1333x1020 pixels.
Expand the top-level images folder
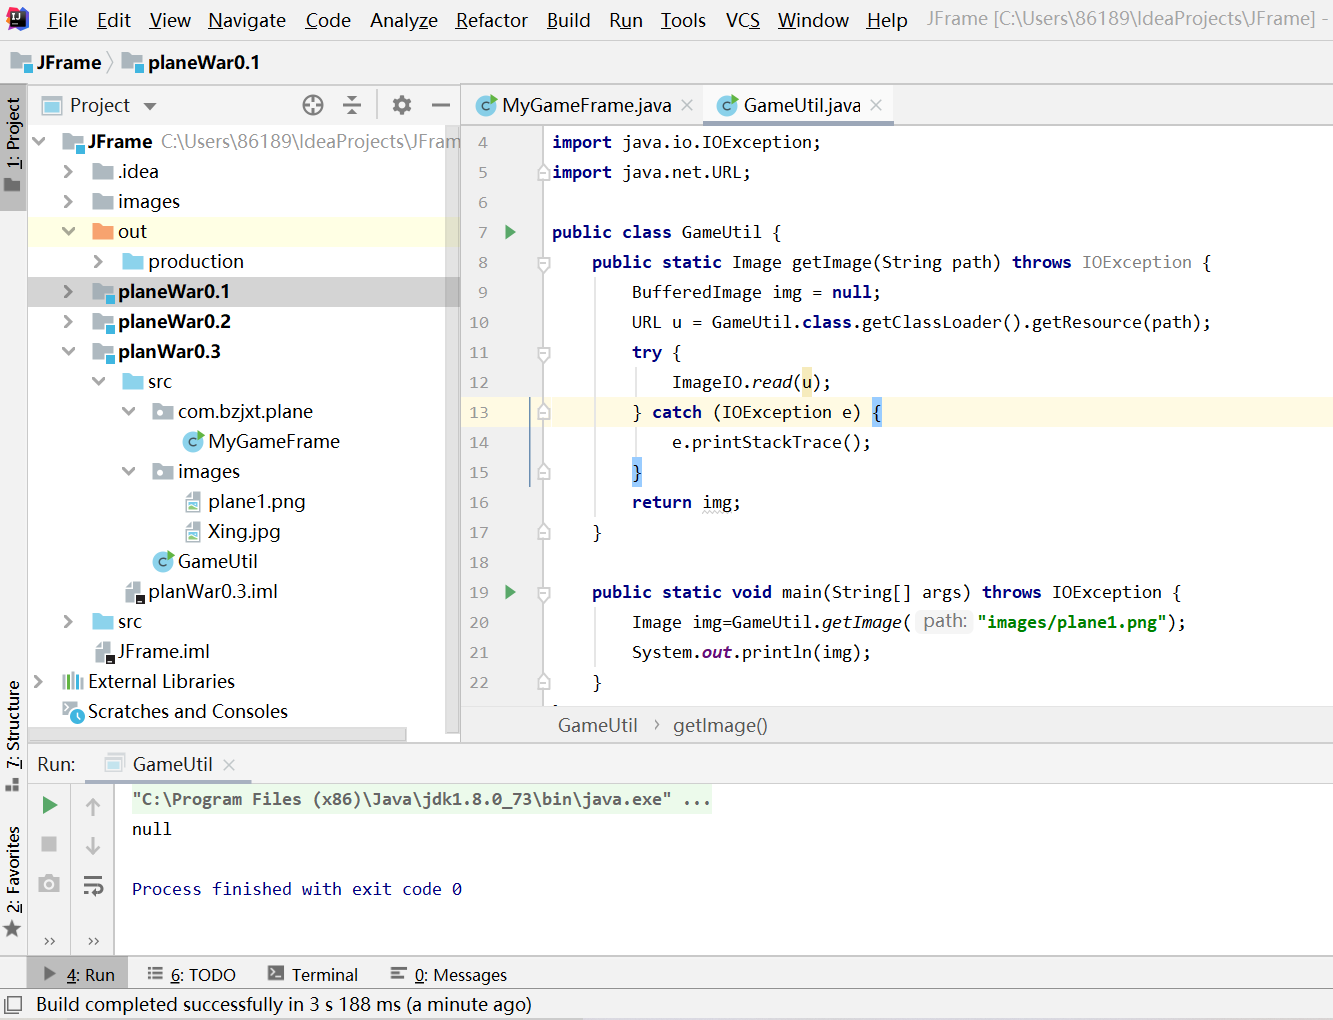click(68, 201)
